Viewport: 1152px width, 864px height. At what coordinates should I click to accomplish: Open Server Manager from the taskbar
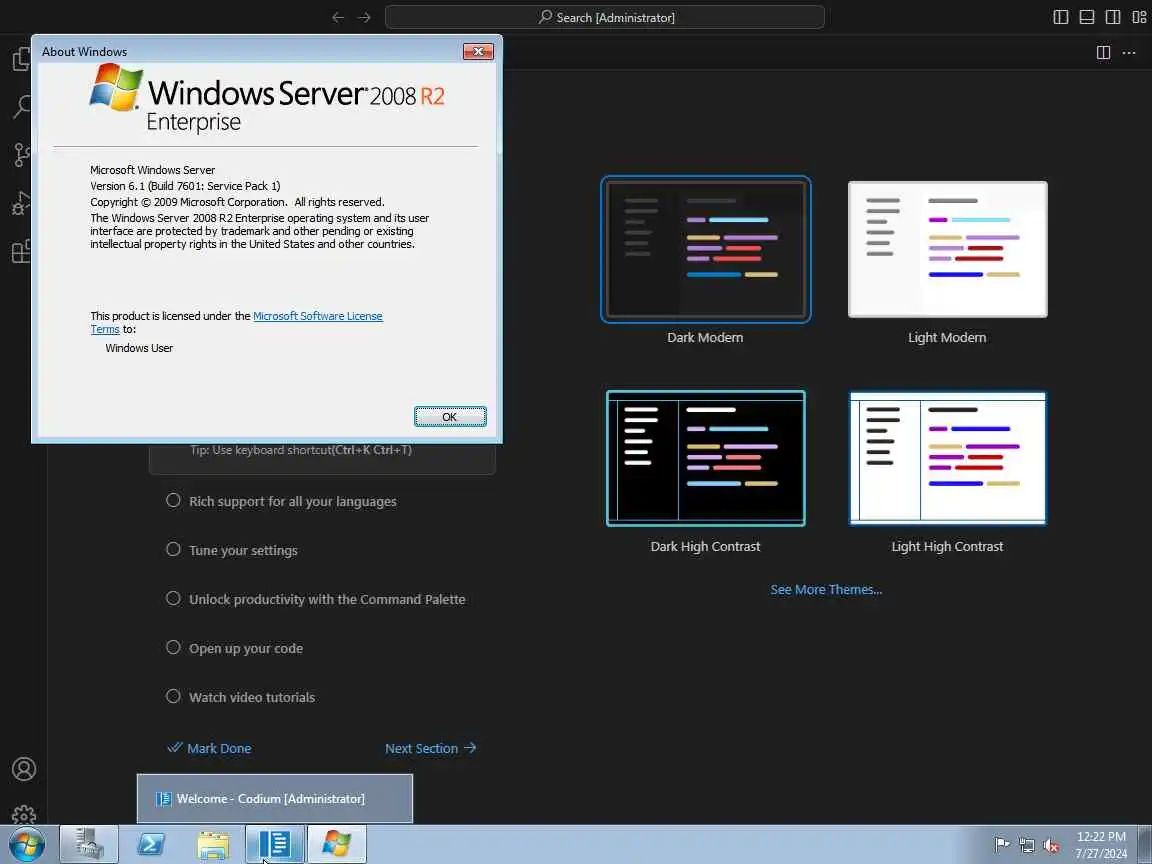(88, 844)
